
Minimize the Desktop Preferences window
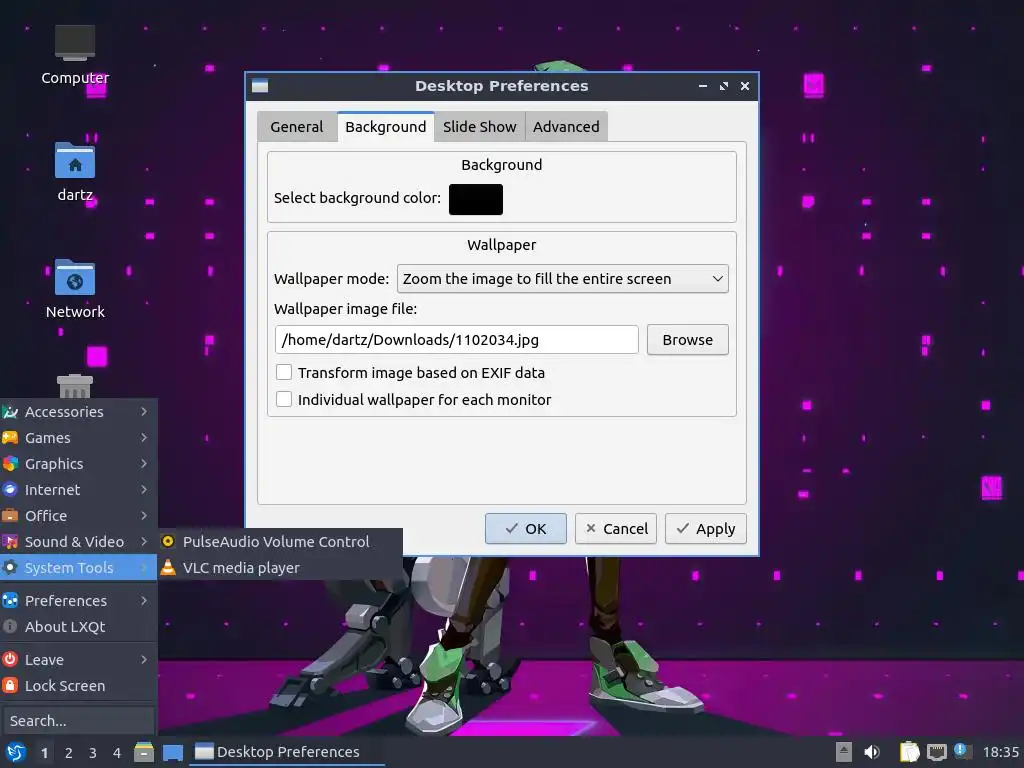[x=703, y=86]
